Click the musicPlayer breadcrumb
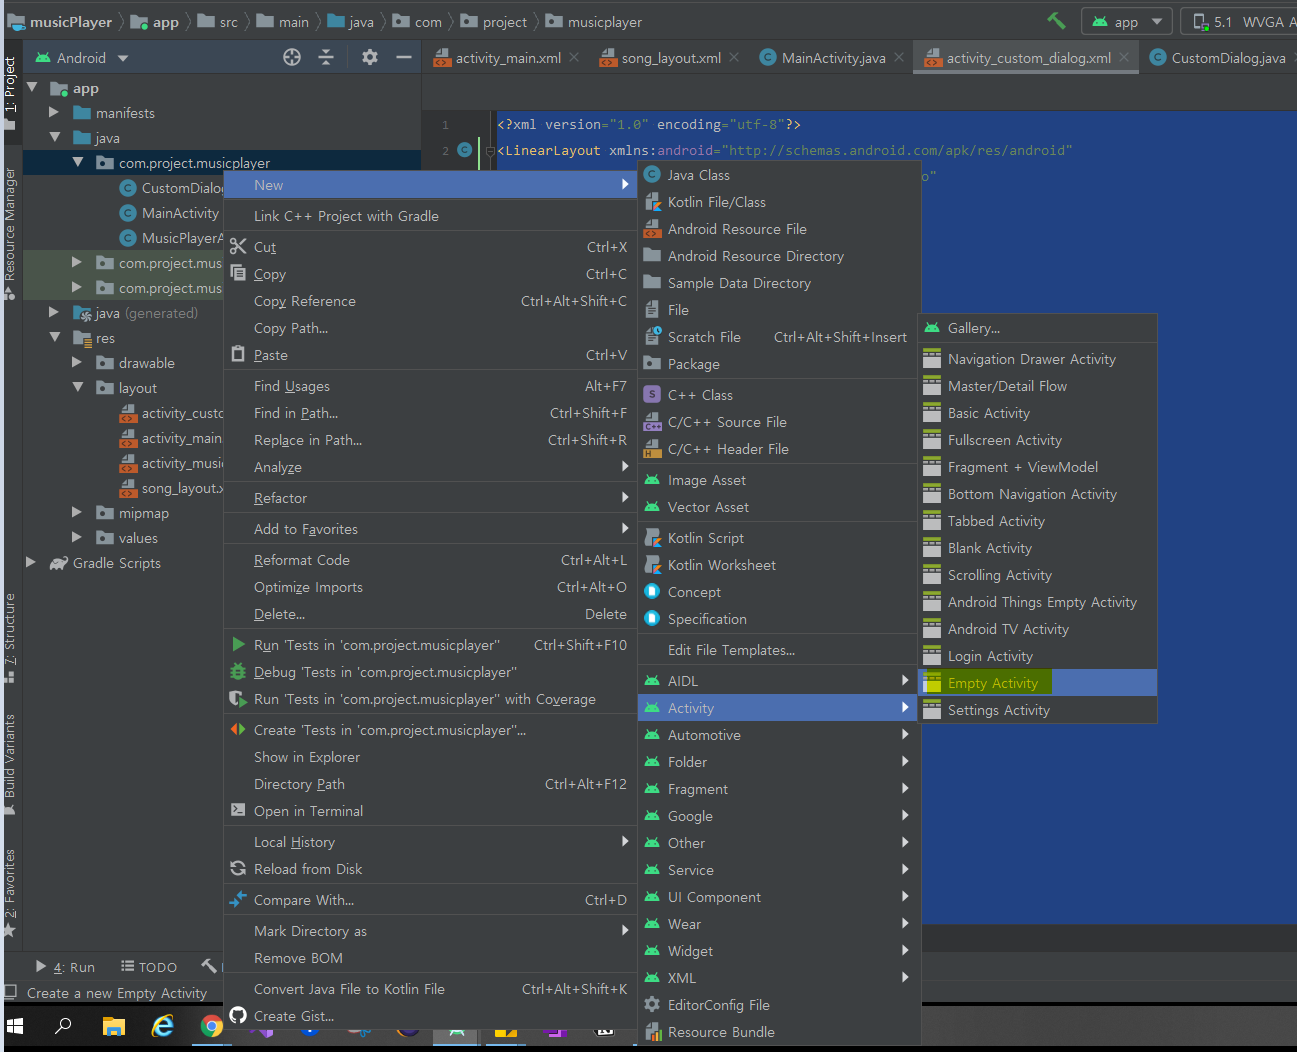Image resolution: width=1297 pixels, height=1052 pixels. click(60, 21)
